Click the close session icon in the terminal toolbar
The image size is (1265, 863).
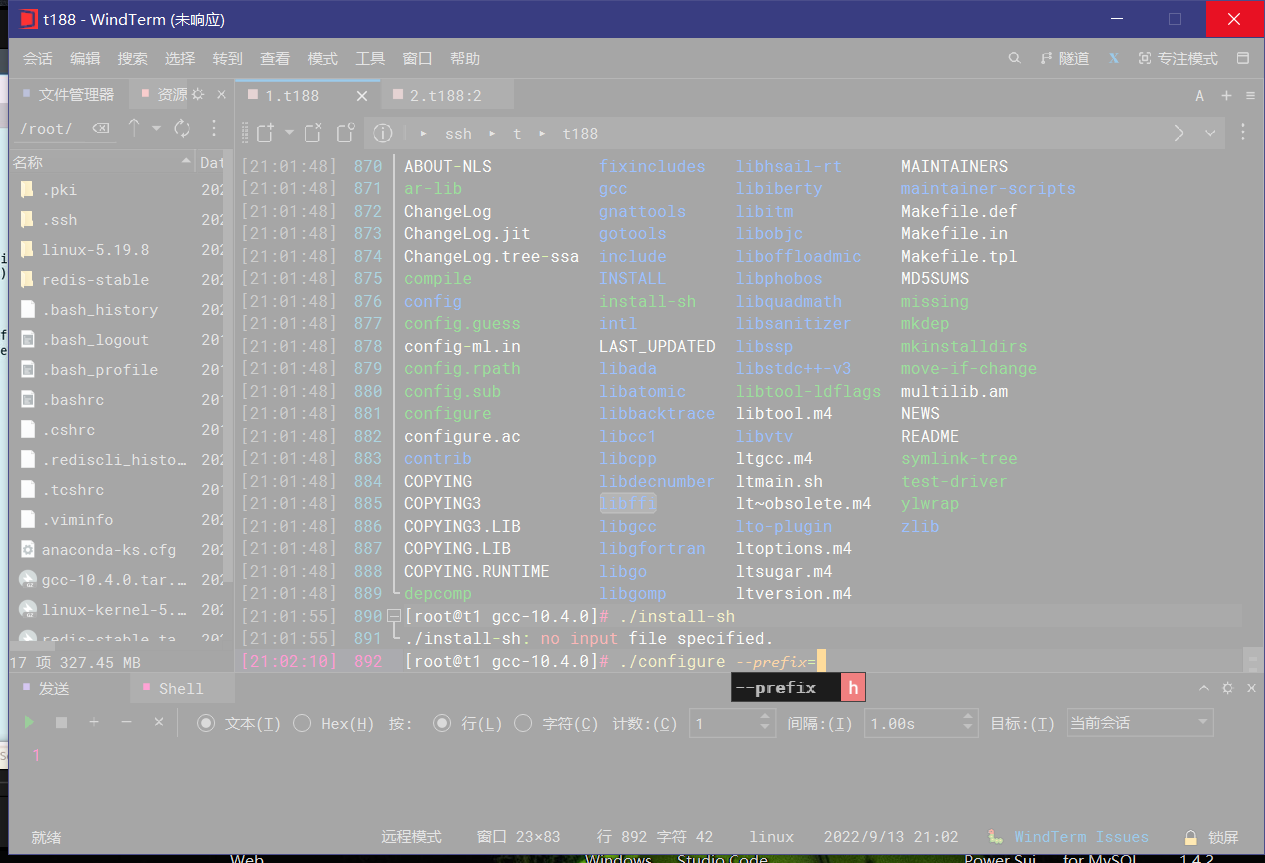(x=313, y=132)
